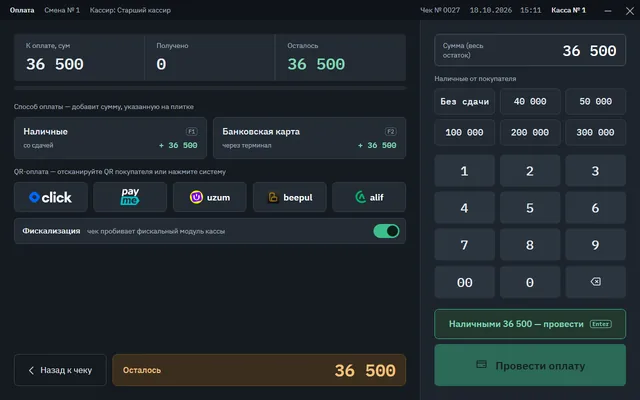The image size is (640, 400).
Task: Focus the Сумма (весь остаток) field
Action: point(530,50)
